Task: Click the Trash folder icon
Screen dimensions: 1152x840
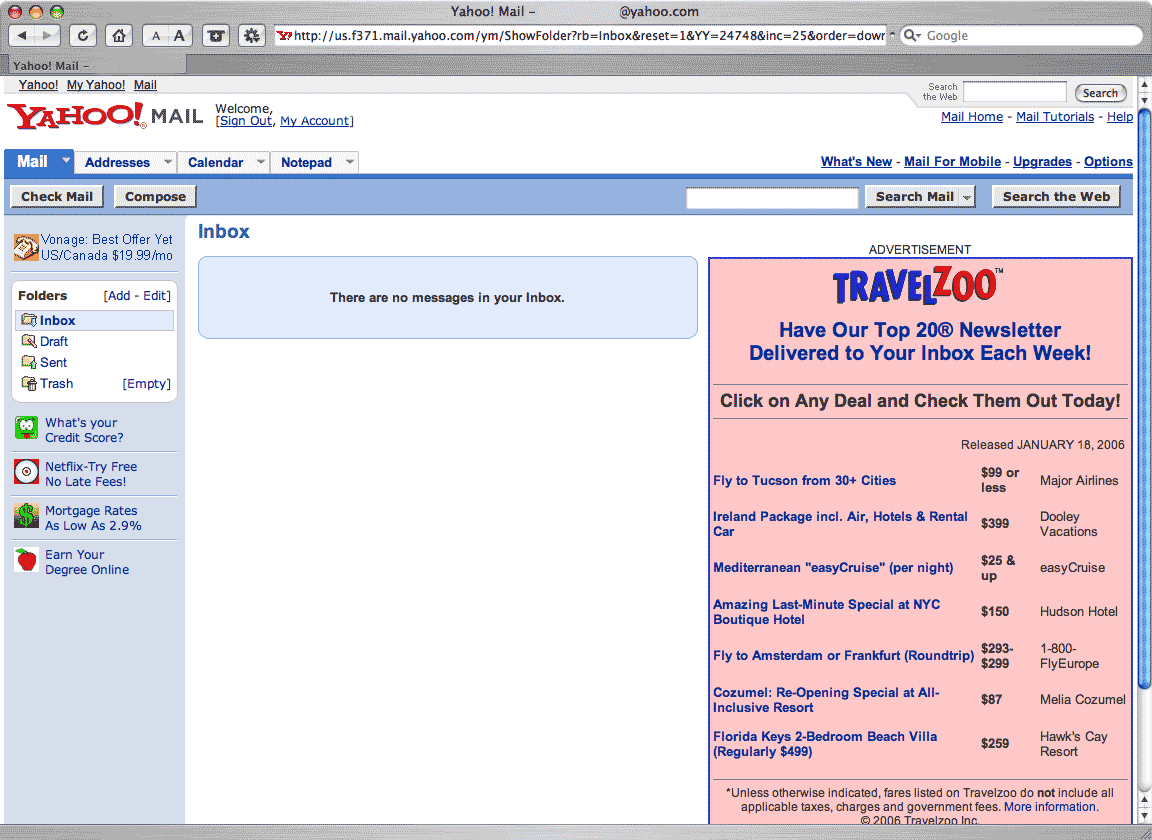Action: (29, 383)
